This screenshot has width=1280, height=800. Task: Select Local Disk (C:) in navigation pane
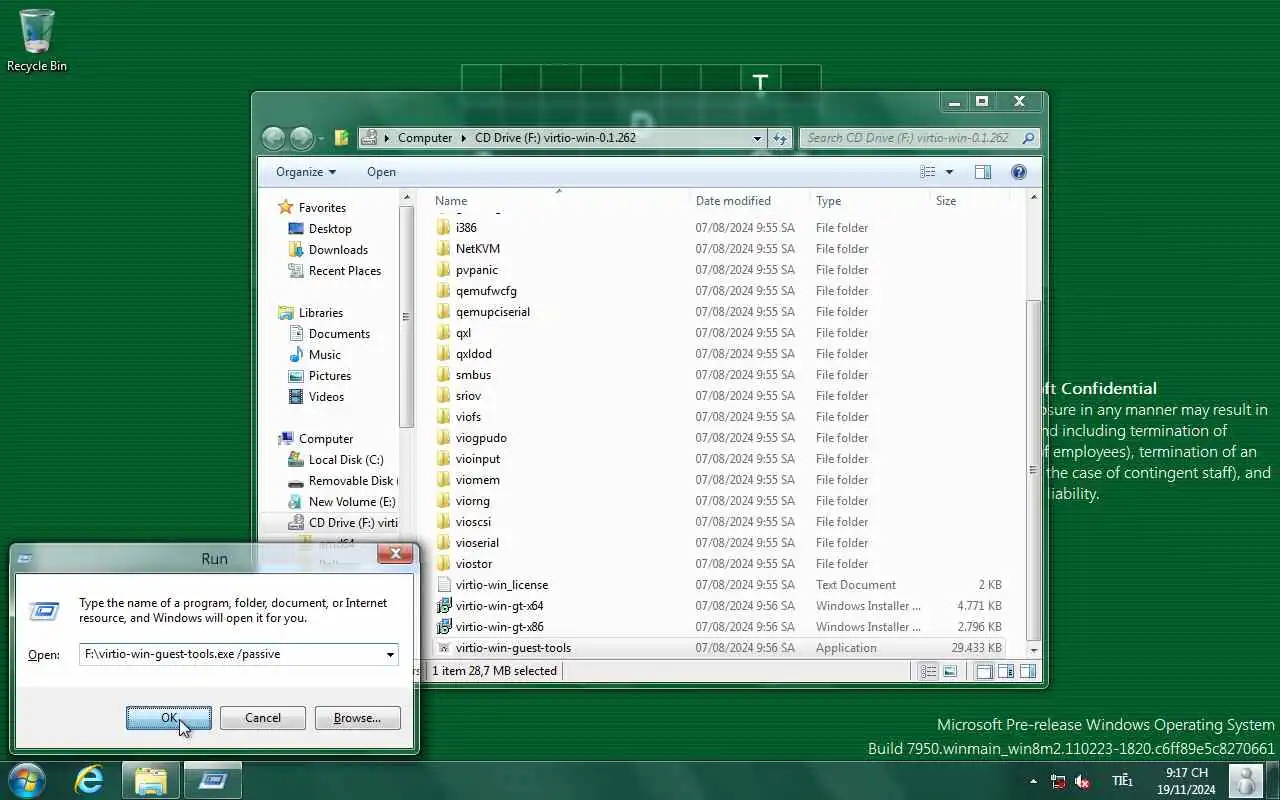point(346,460)
